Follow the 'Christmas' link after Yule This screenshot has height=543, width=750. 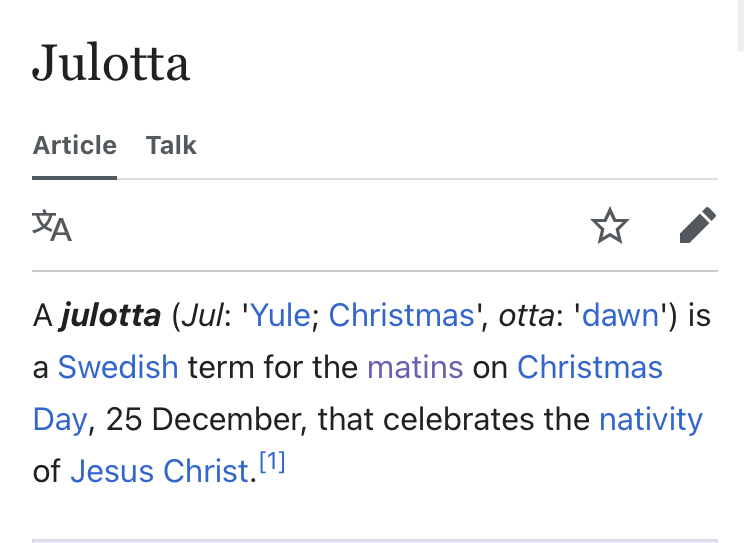click(401, 316)
